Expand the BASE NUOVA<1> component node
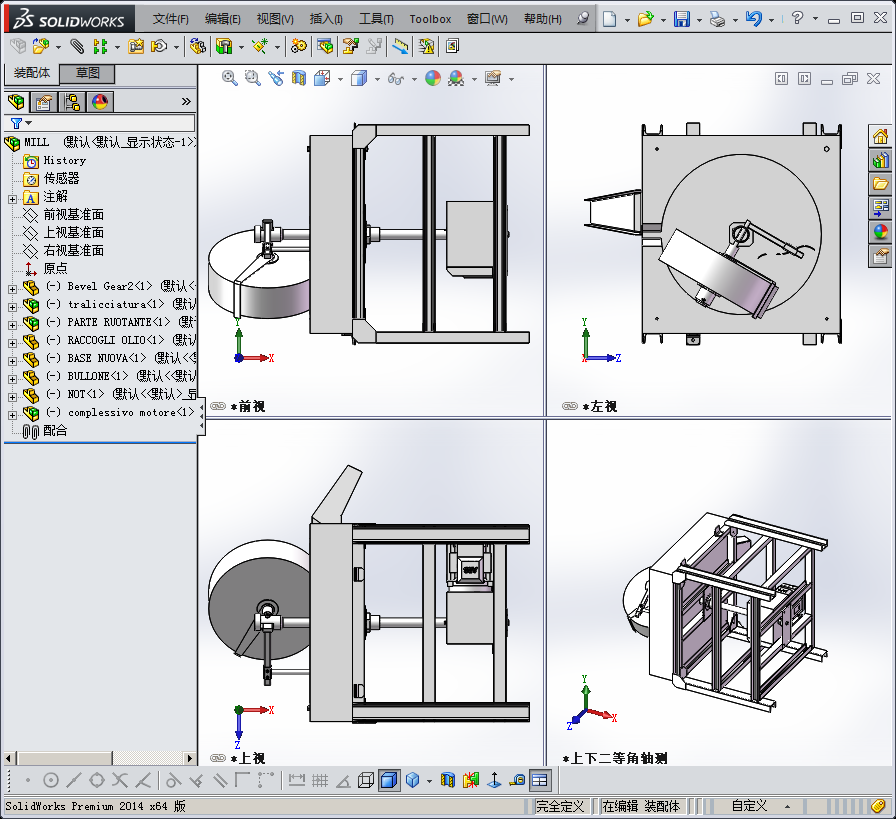Viewport: 896px width, 819px height. tap(13, 361)
